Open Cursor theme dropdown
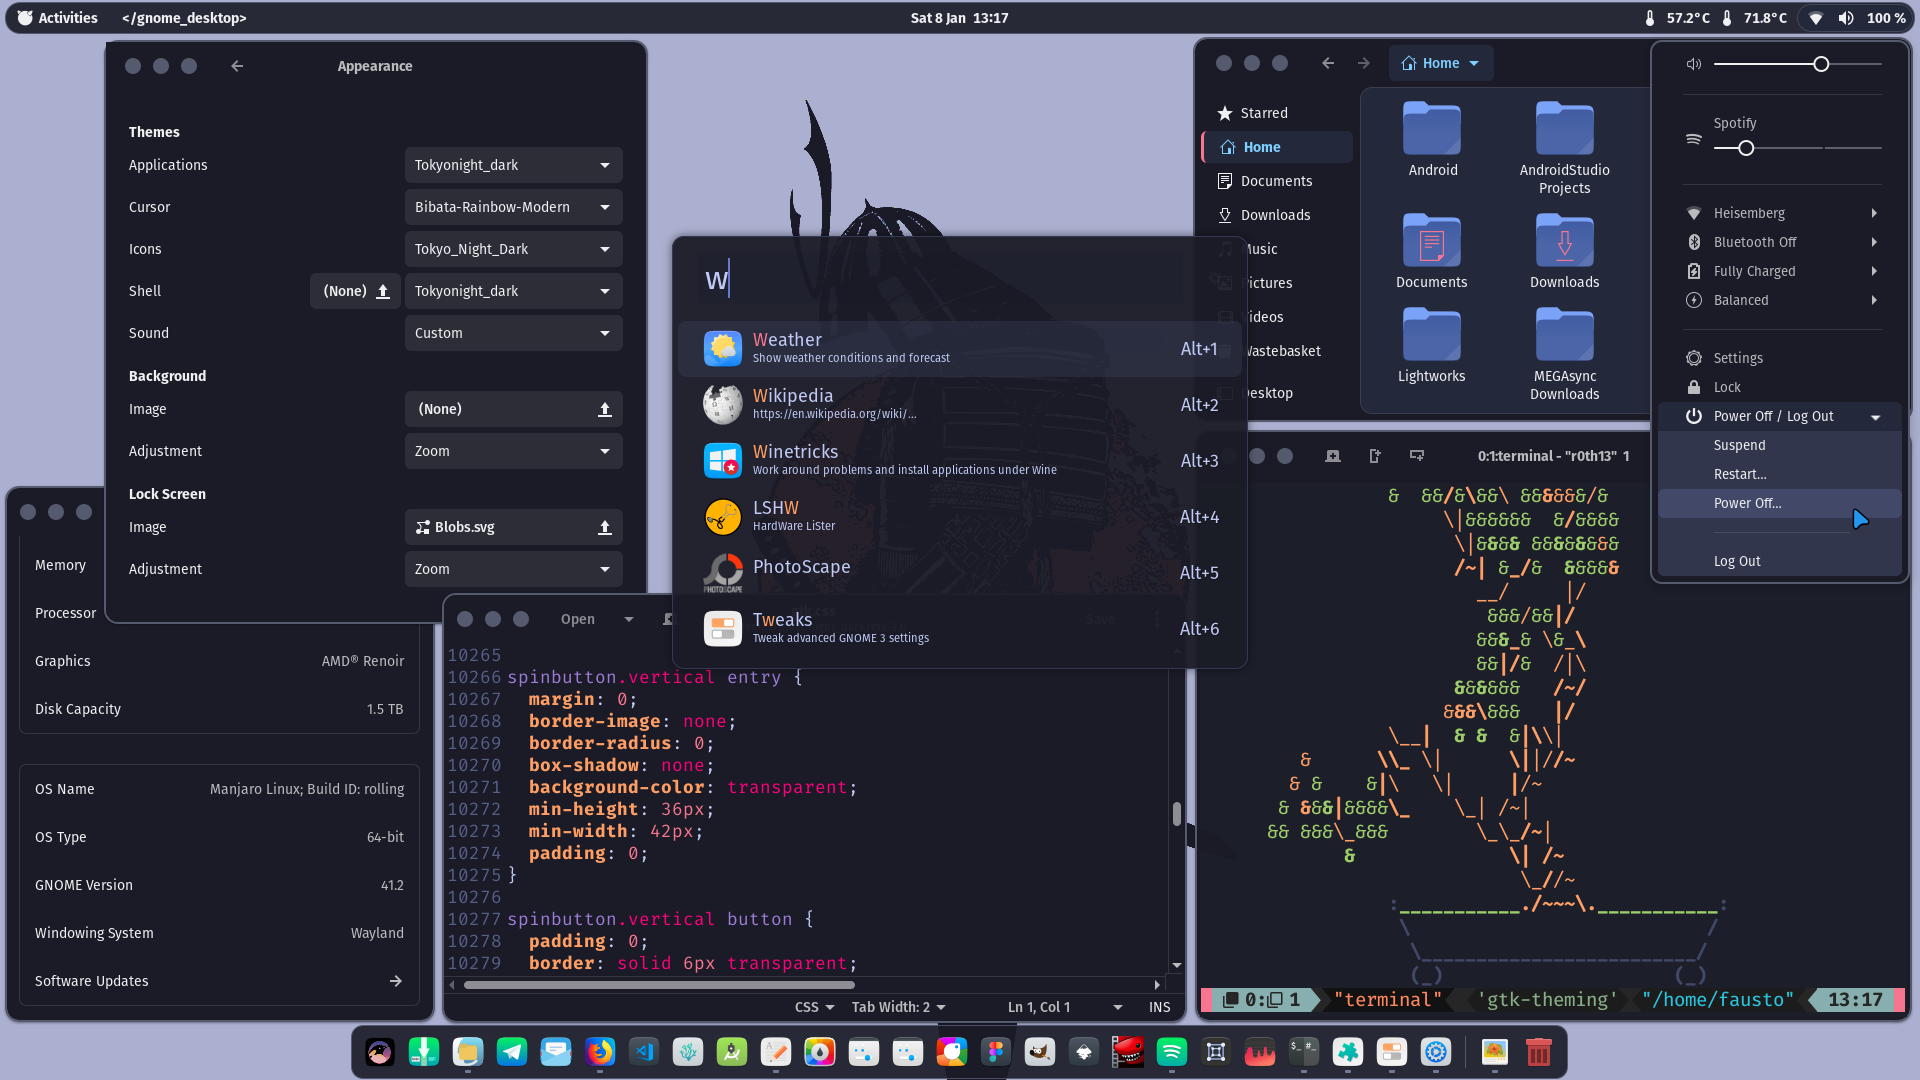The height and width of the screenshot is (1080, 1920). coord(513,207)
